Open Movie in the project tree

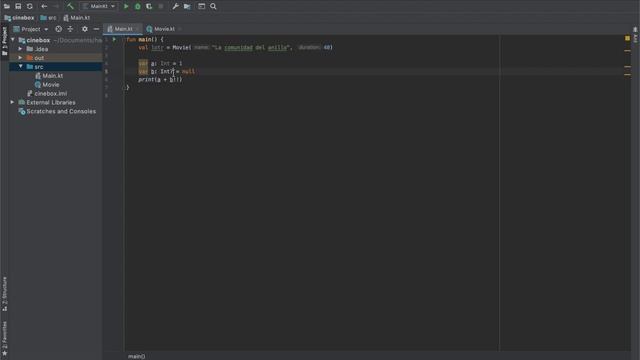[x=47, y=85]
